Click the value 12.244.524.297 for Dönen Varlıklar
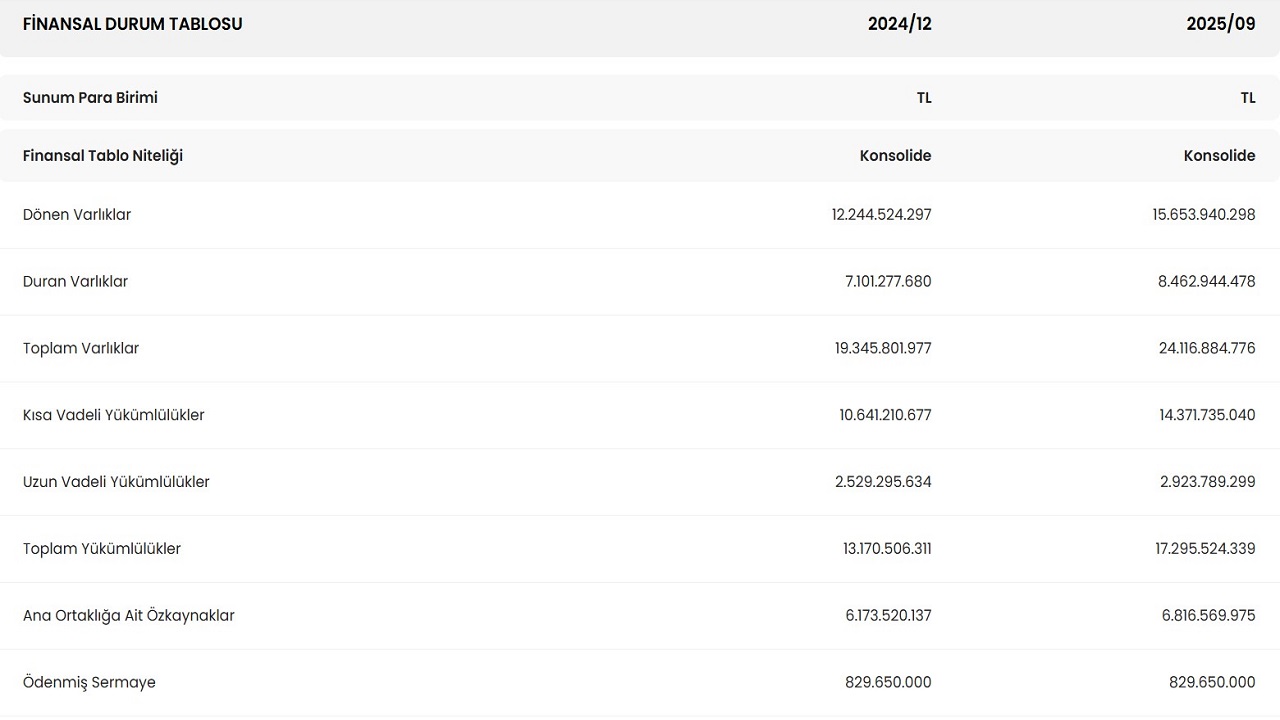The width and height of the screenshot is (1280, 720). (x=881, y=215)
